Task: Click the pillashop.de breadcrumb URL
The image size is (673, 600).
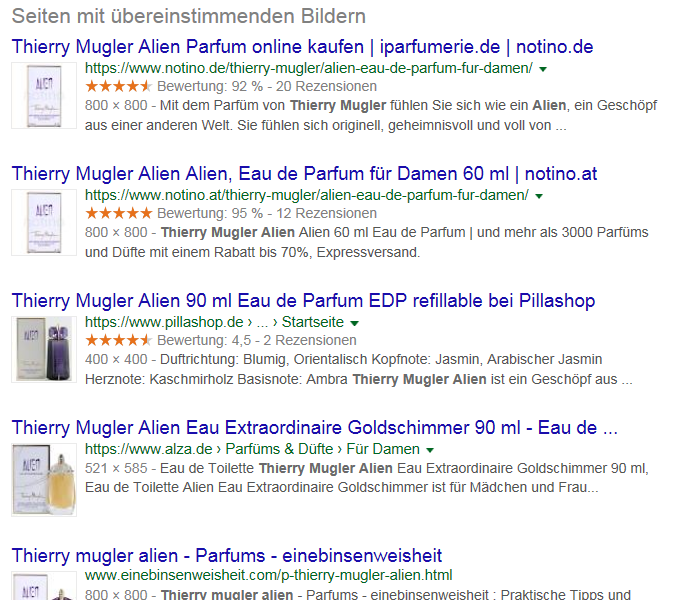Action: click(x=214, y=322)
